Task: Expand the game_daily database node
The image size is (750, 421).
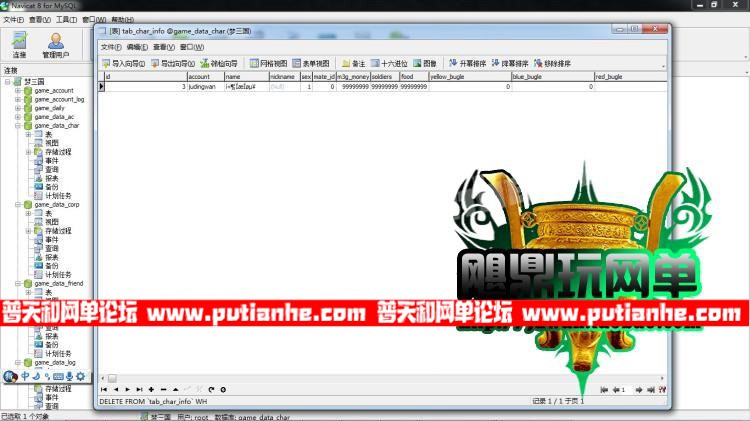Action: coord(18,108)
